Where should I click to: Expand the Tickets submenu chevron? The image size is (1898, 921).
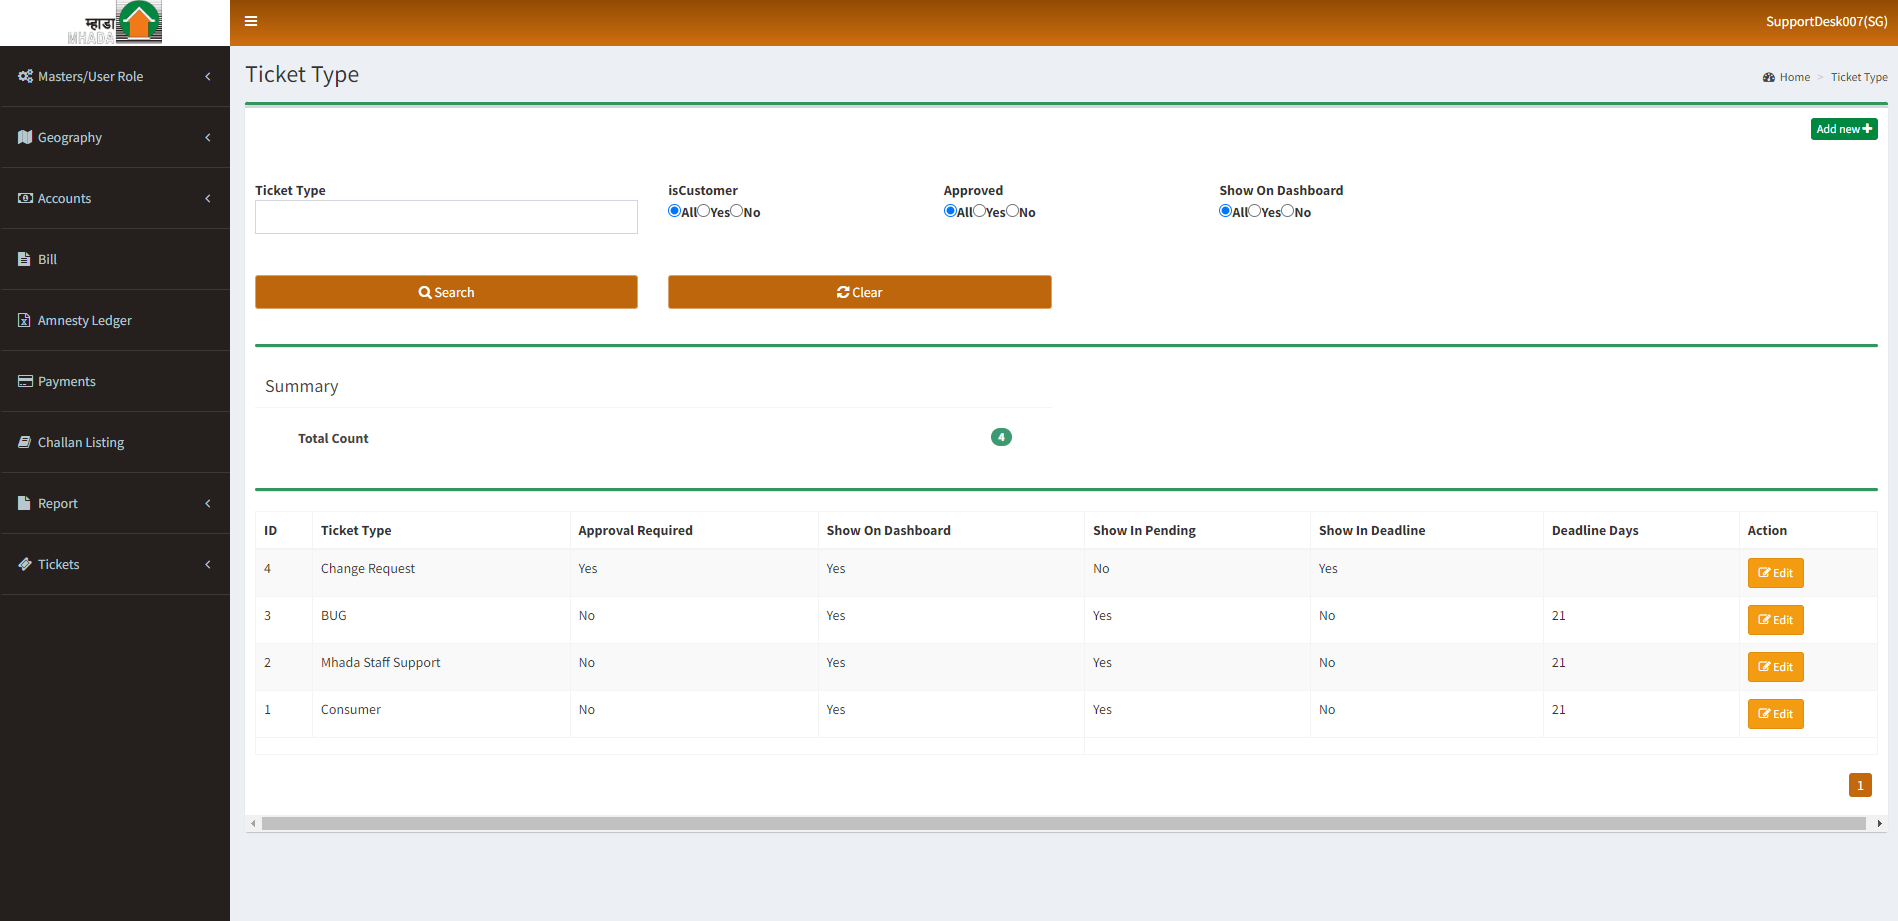tap(208, 564)
